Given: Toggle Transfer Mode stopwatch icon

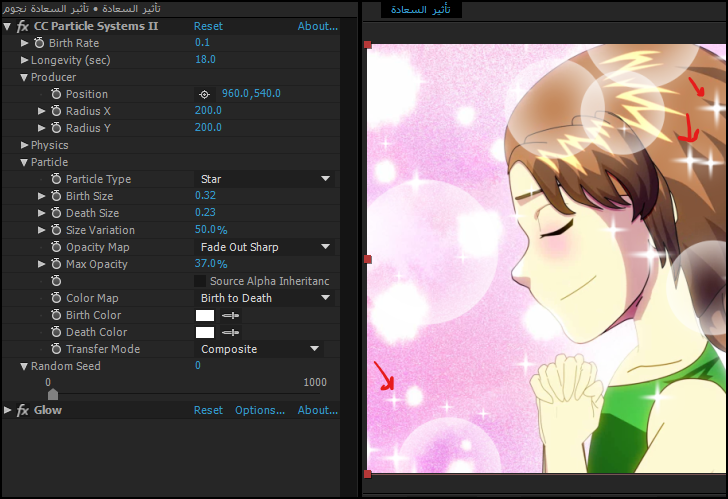Looking at the screenshot, I should point(56,349).
